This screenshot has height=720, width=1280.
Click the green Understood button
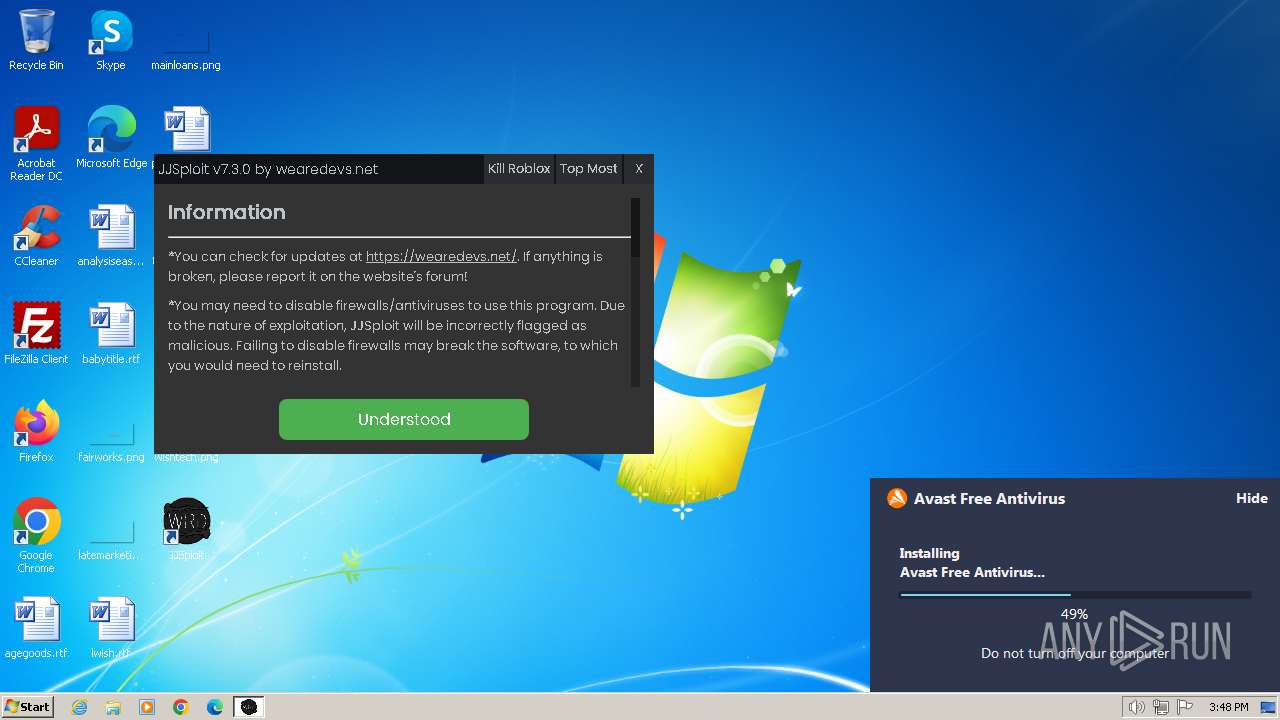tap(404, 419)
